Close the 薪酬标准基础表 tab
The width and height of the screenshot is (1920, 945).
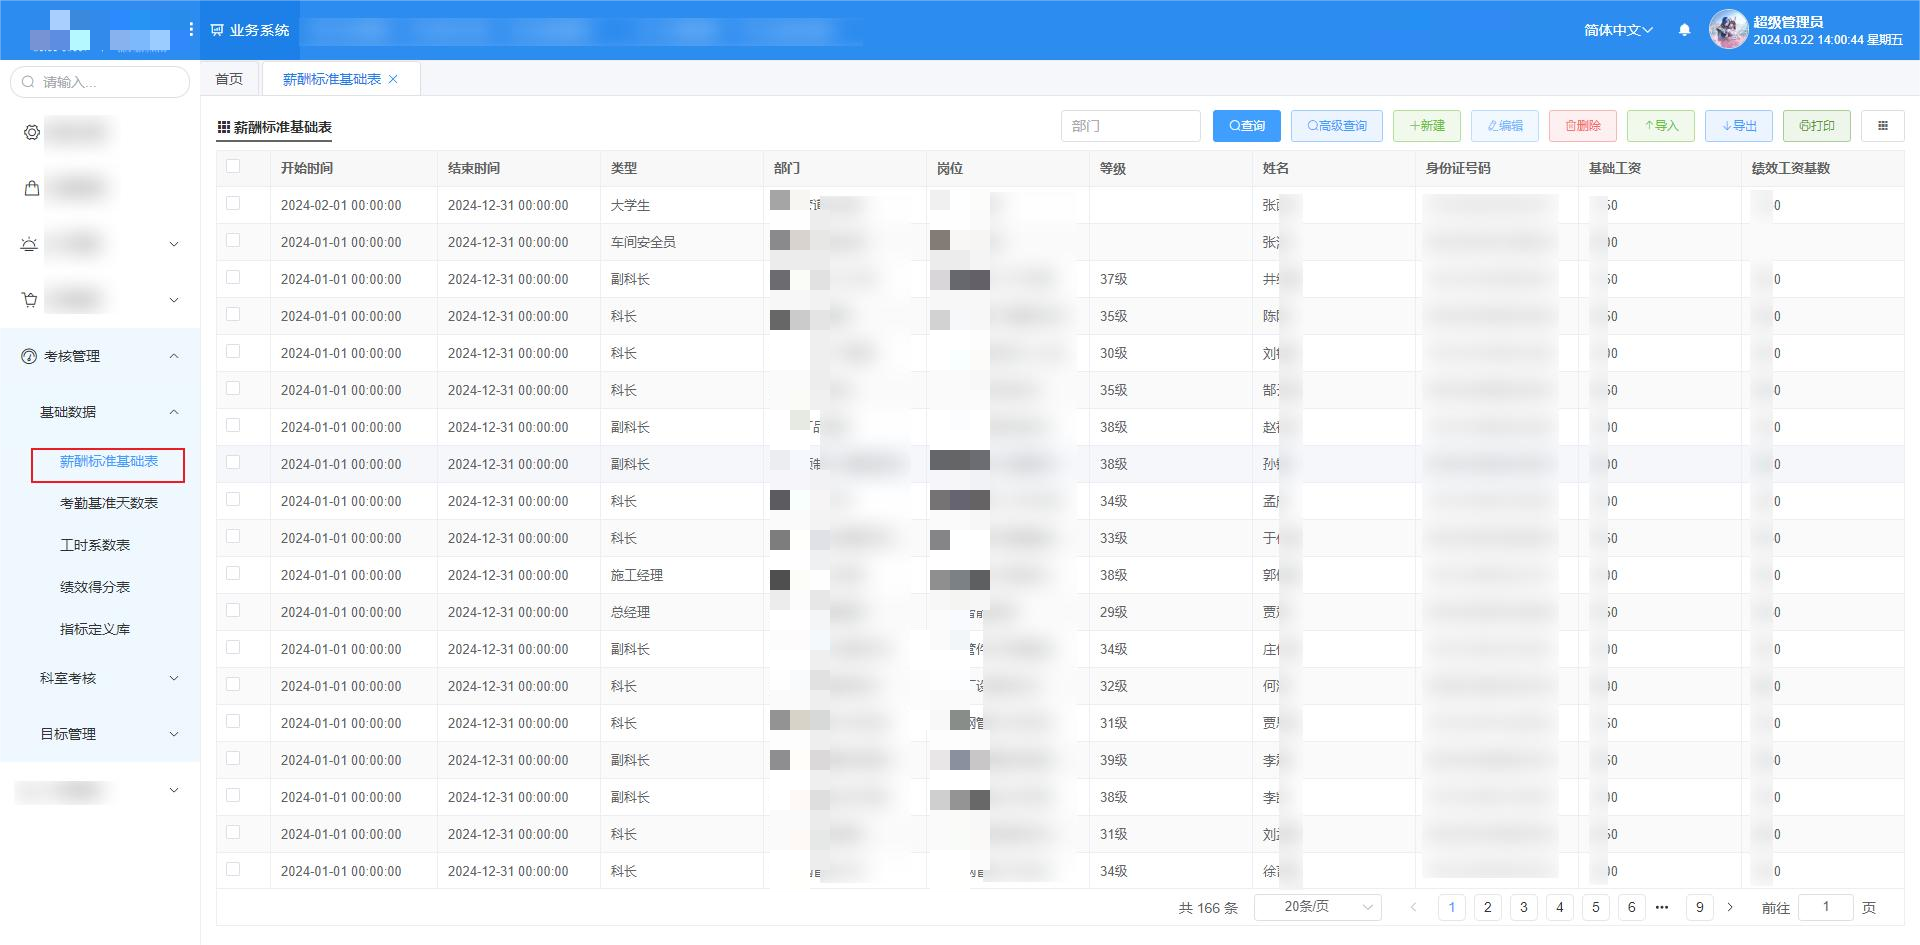click(x=393, y=79)
